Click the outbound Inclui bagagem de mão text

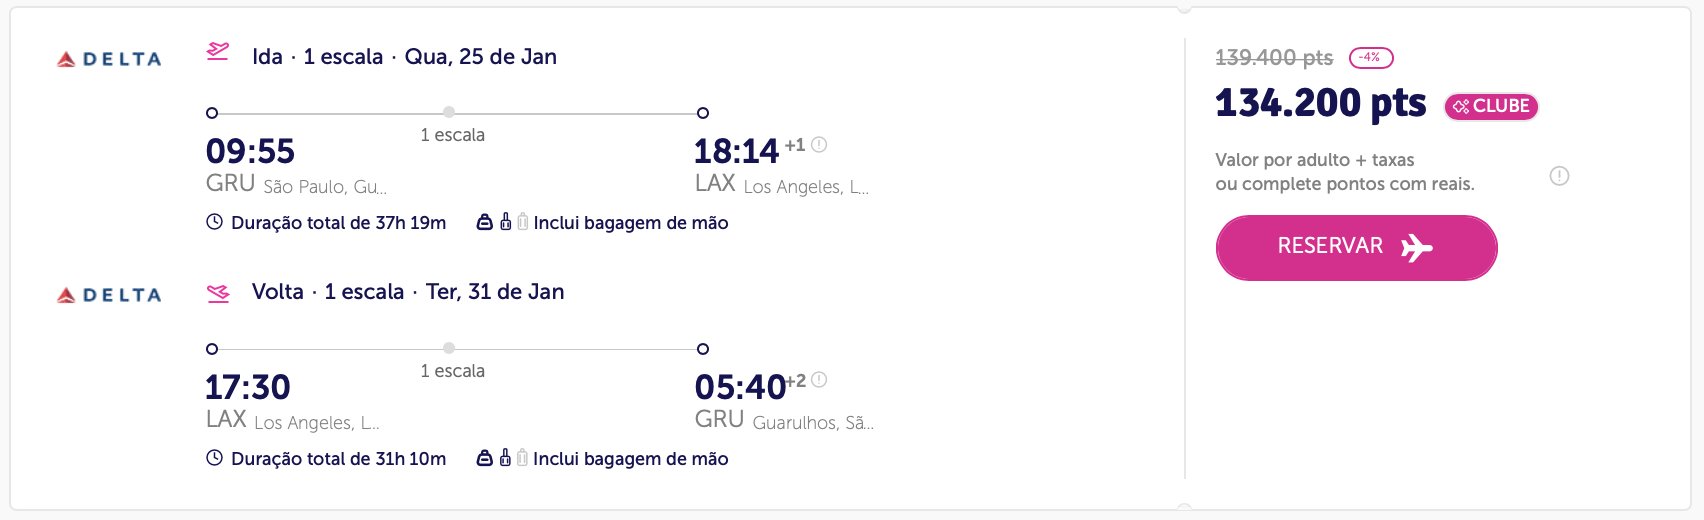(631, 223)
